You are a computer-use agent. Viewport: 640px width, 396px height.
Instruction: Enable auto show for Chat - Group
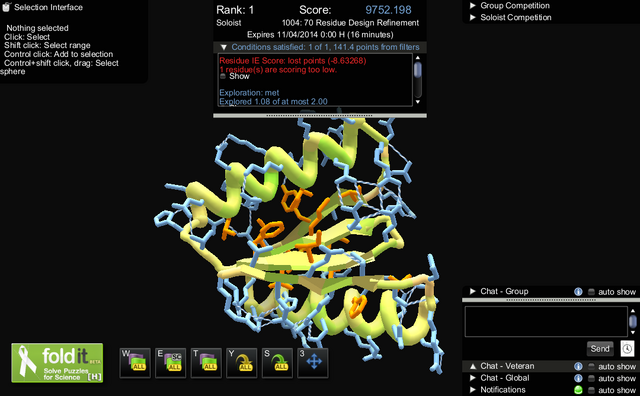point(591,292)
